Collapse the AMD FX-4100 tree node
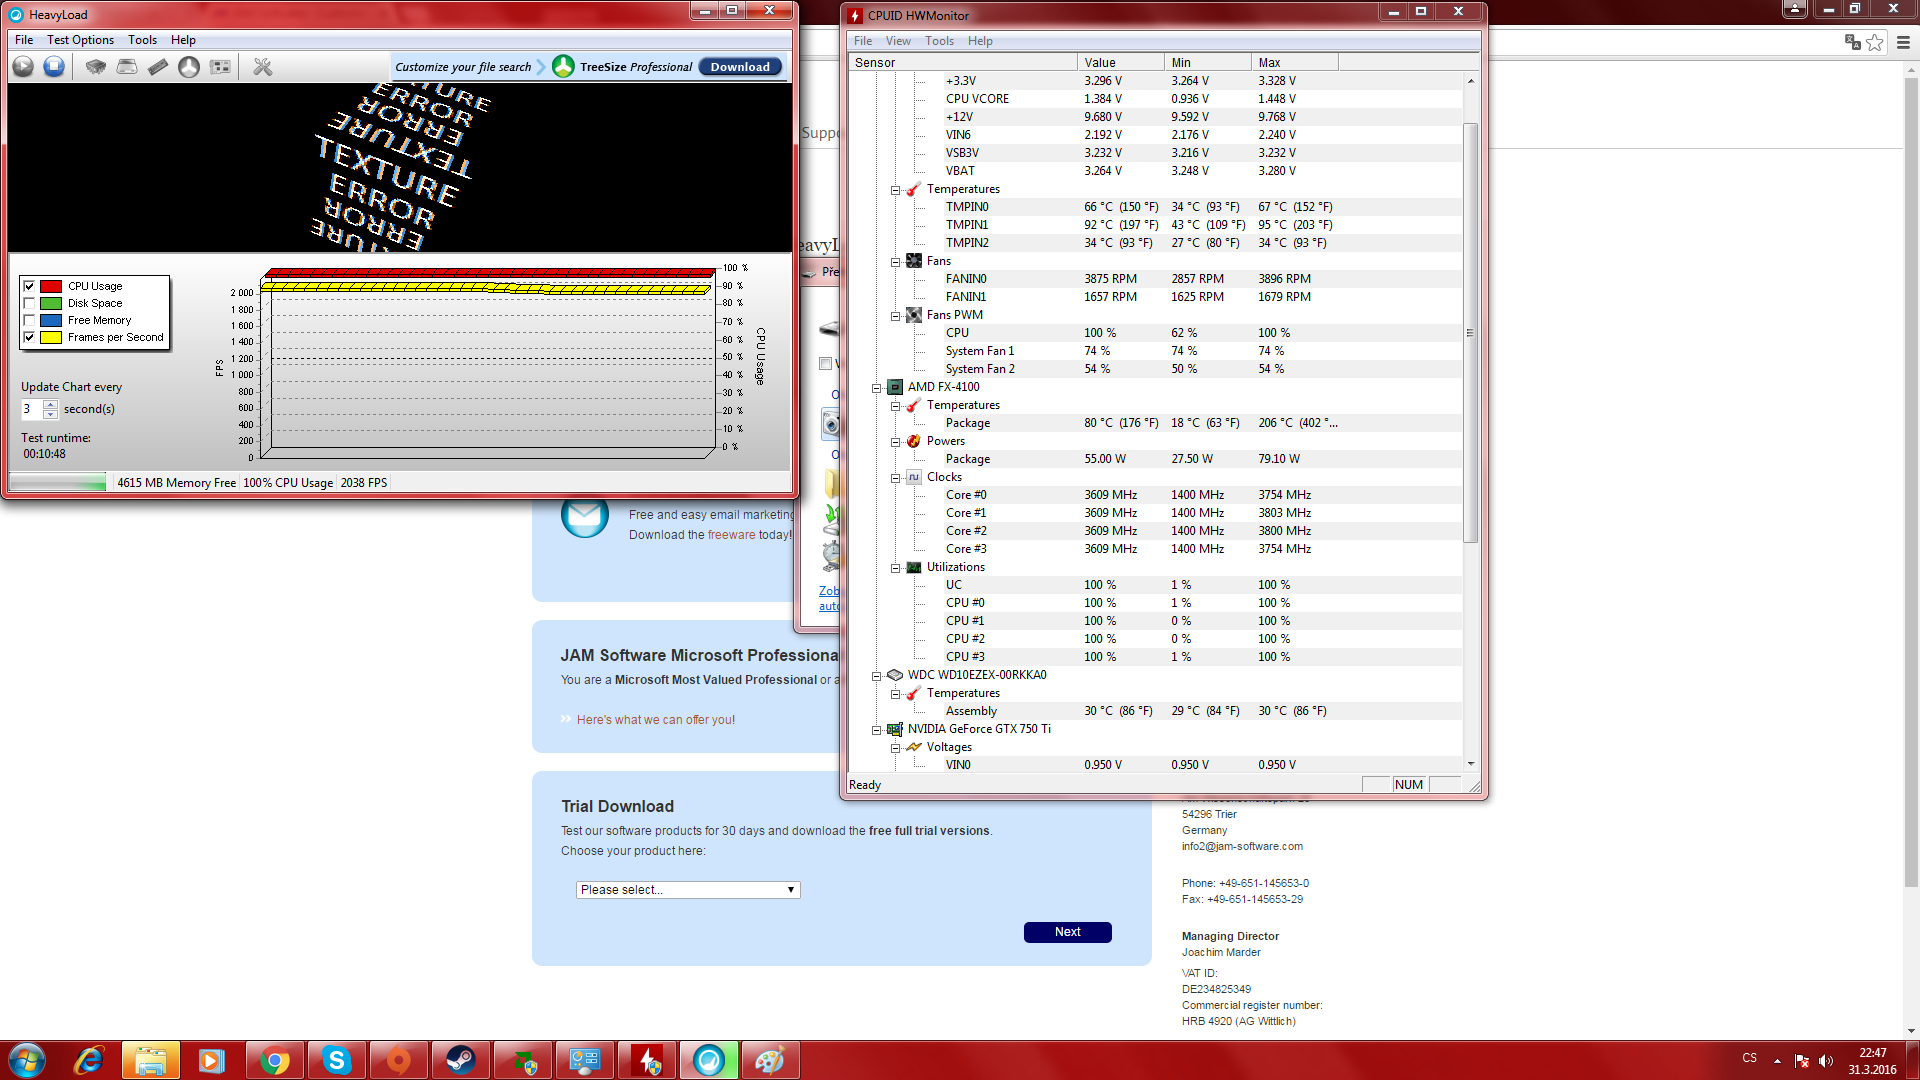This screenshot has height=1080, width=1920. tap(876, 387)
